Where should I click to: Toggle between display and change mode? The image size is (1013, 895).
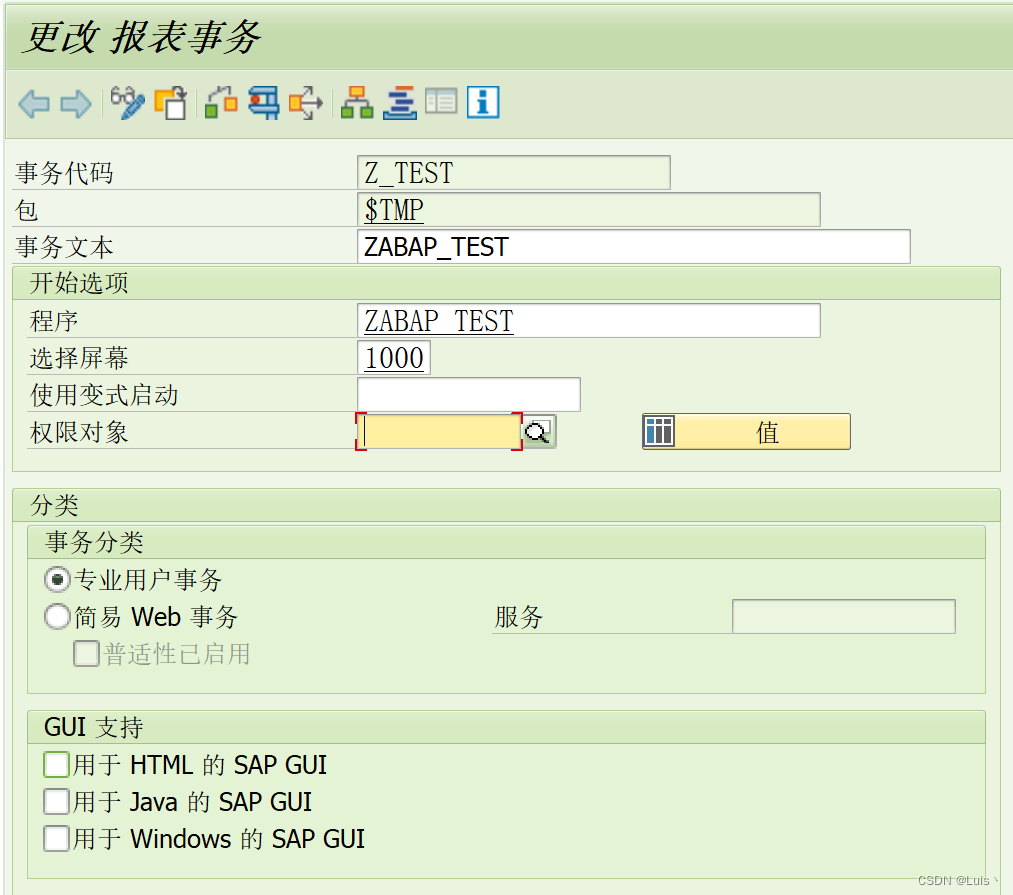[128, 101]
